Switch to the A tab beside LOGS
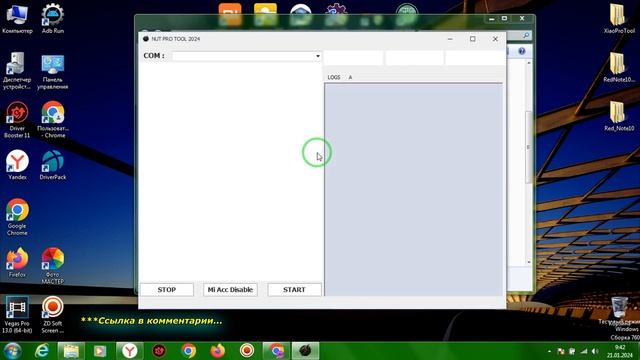 click(x=350, y=77)
